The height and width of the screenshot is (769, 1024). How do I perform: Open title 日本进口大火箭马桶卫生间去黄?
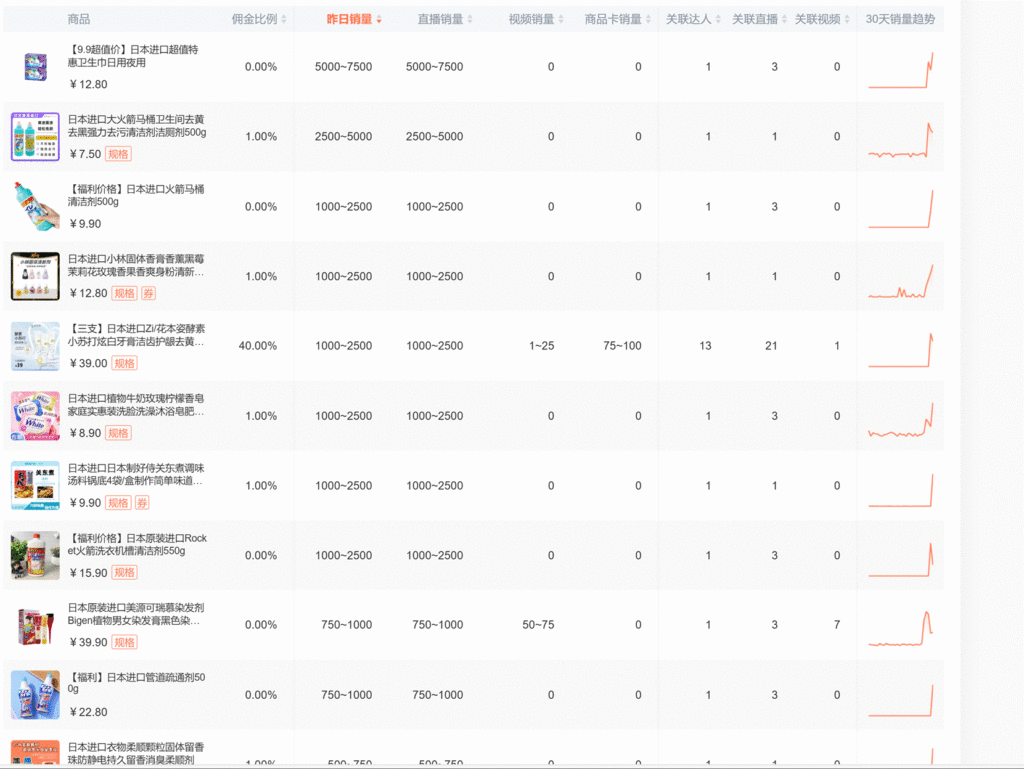click(x=137, y=126)
